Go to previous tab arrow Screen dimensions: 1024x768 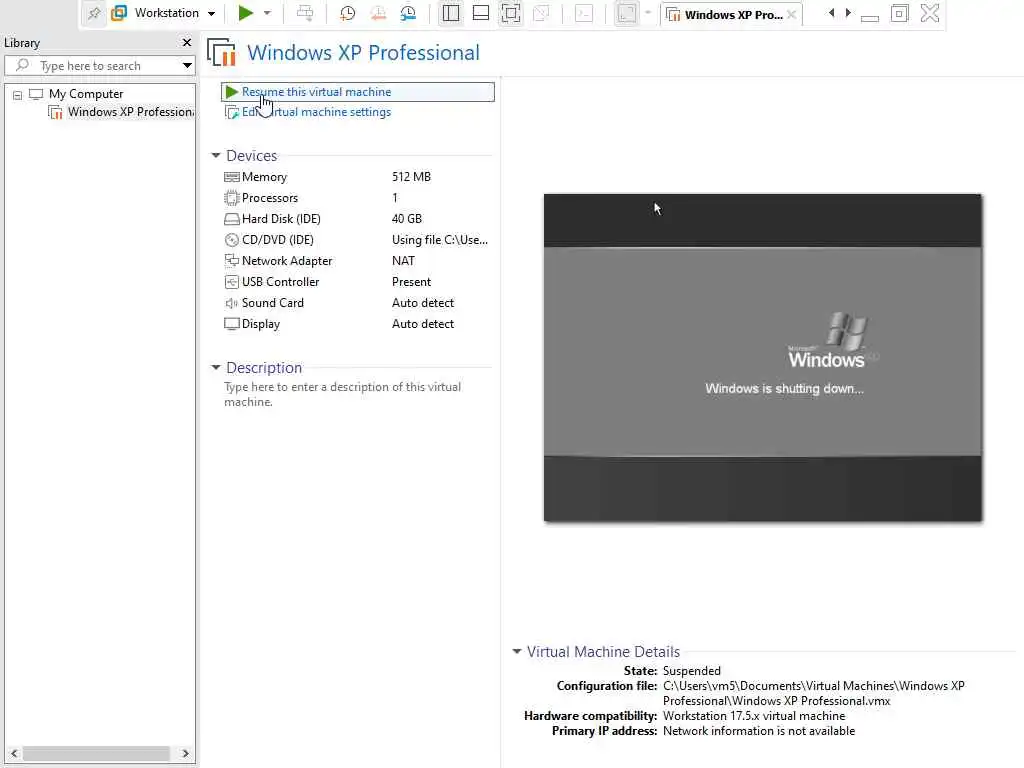click(x=831, y=13)
